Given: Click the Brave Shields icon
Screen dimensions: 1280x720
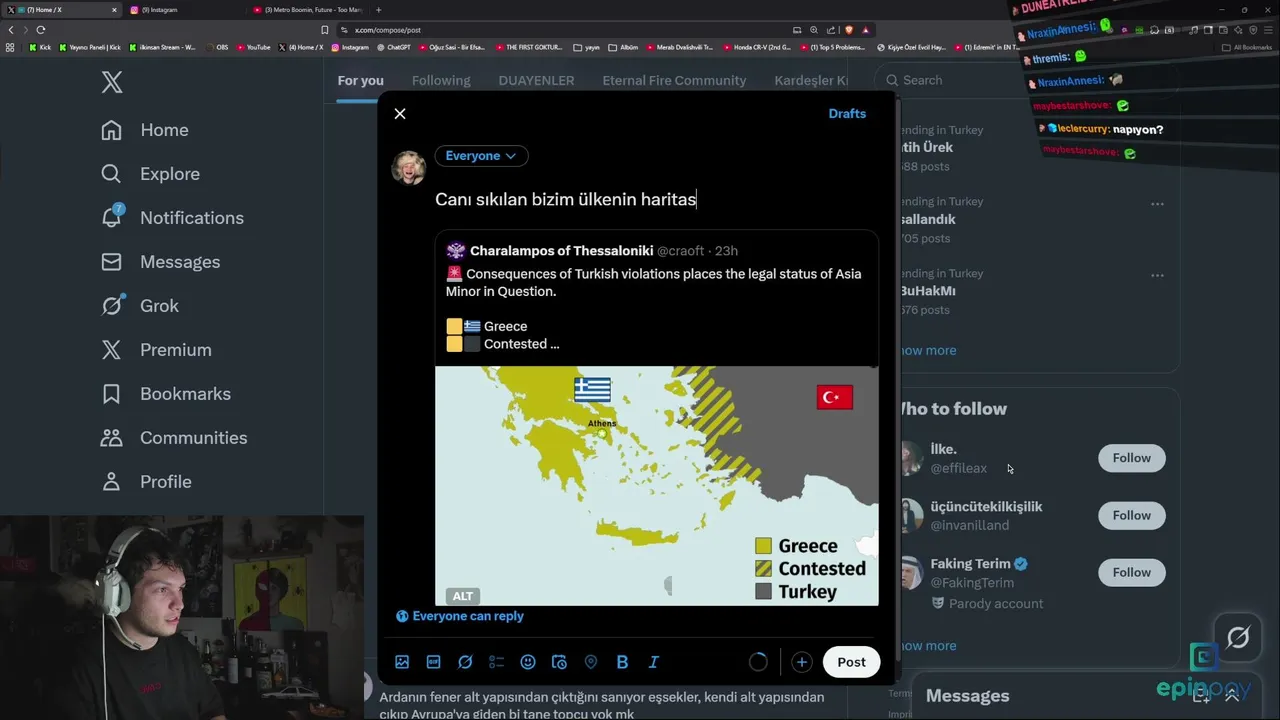Looking at the screenshot, I should [x=848, y=30].
